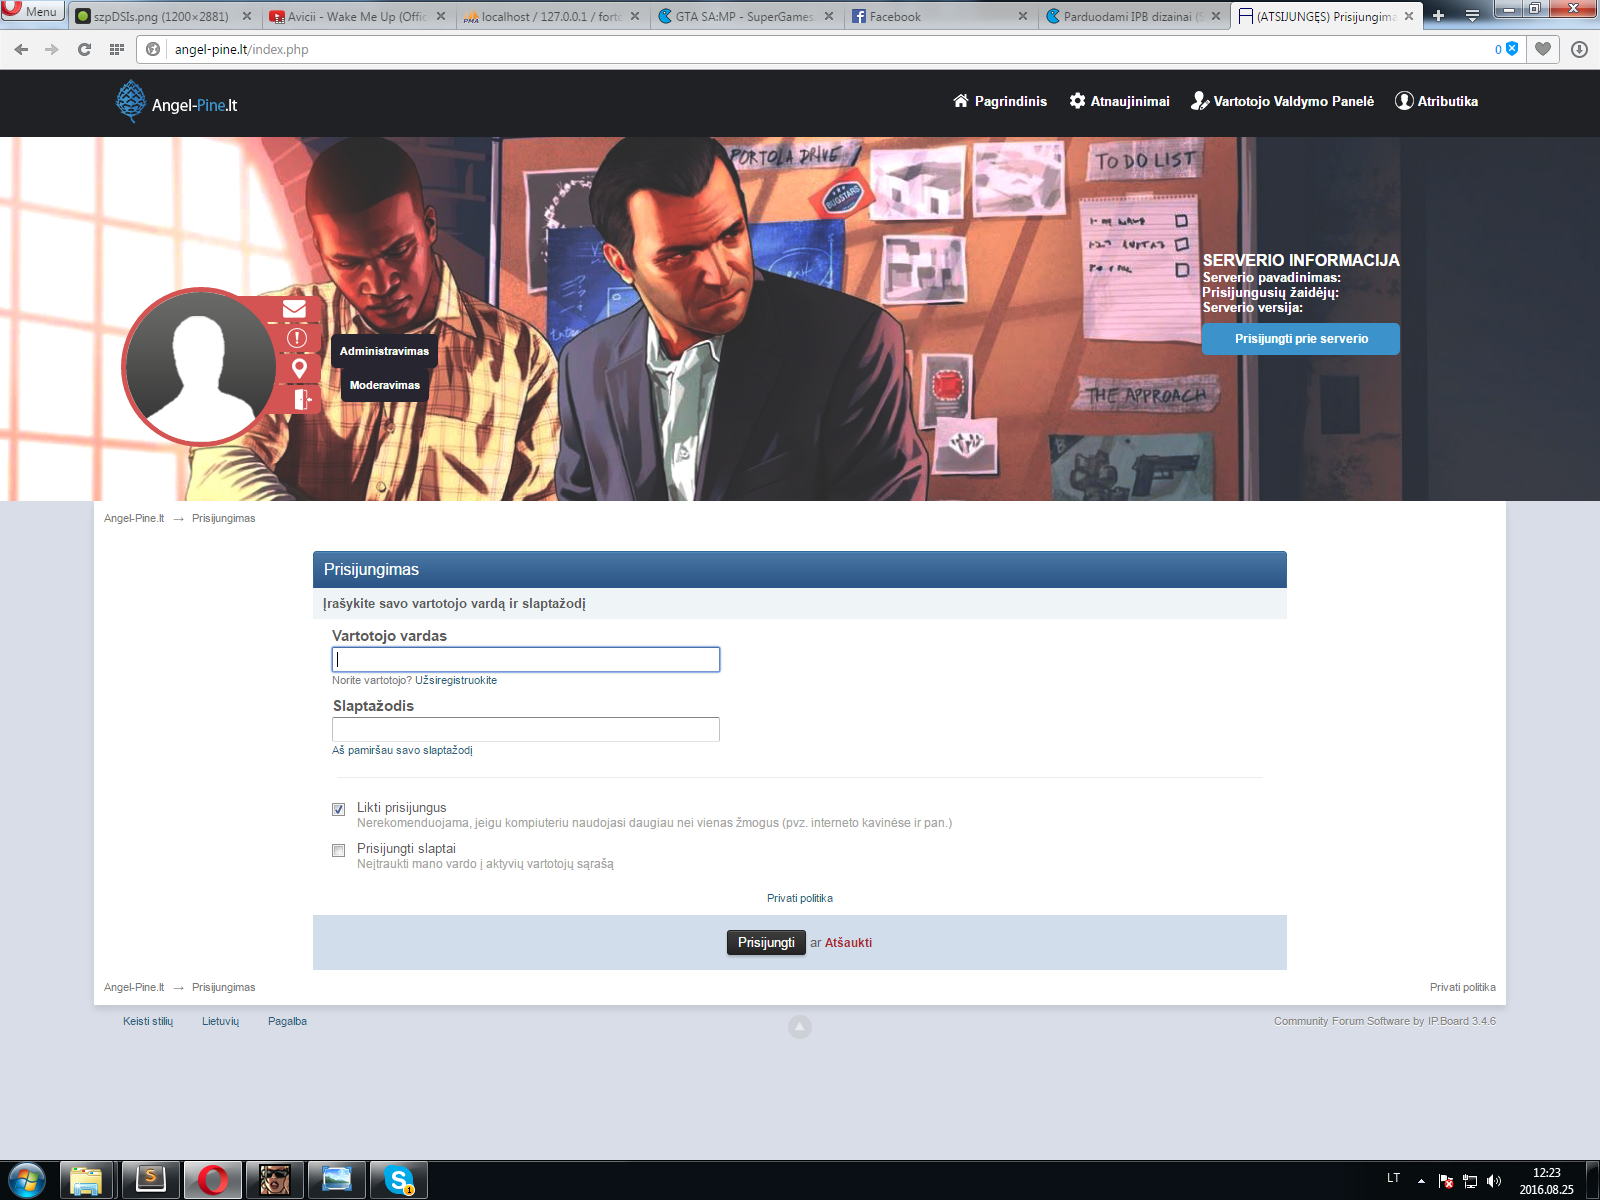Click the Atšaukti cancel link

[x=848, y=943]
